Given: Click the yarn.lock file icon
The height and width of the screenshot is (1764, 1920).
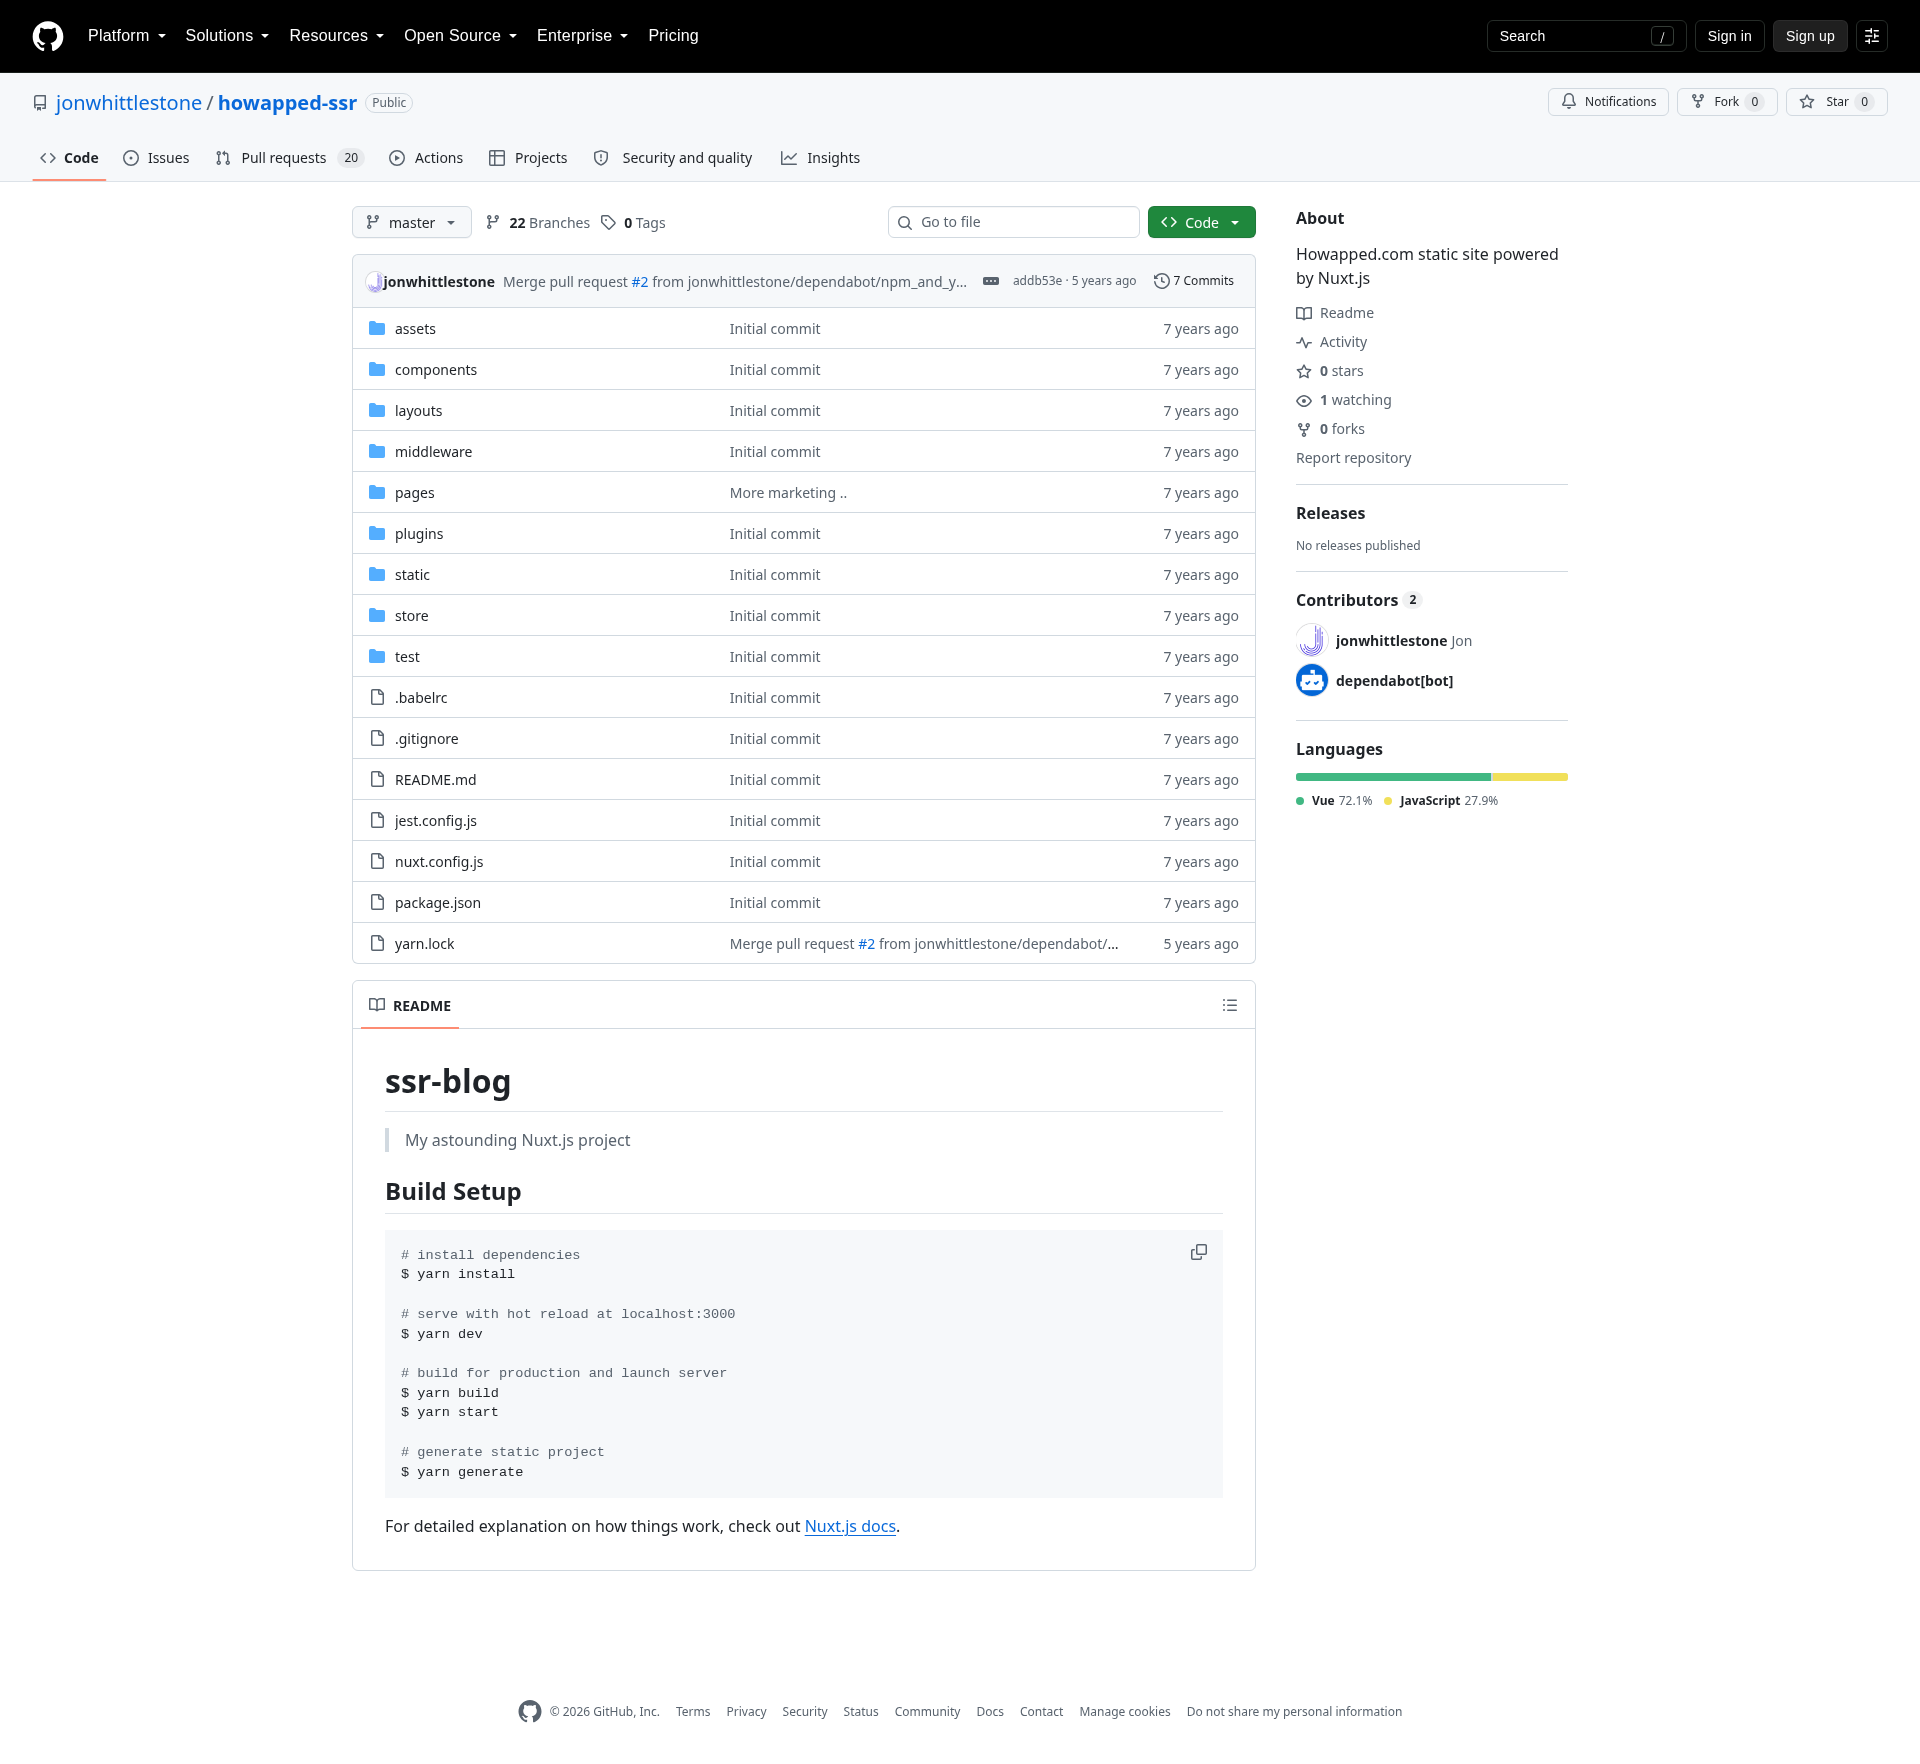Looking at the screenshot, I should coord(377,943).
